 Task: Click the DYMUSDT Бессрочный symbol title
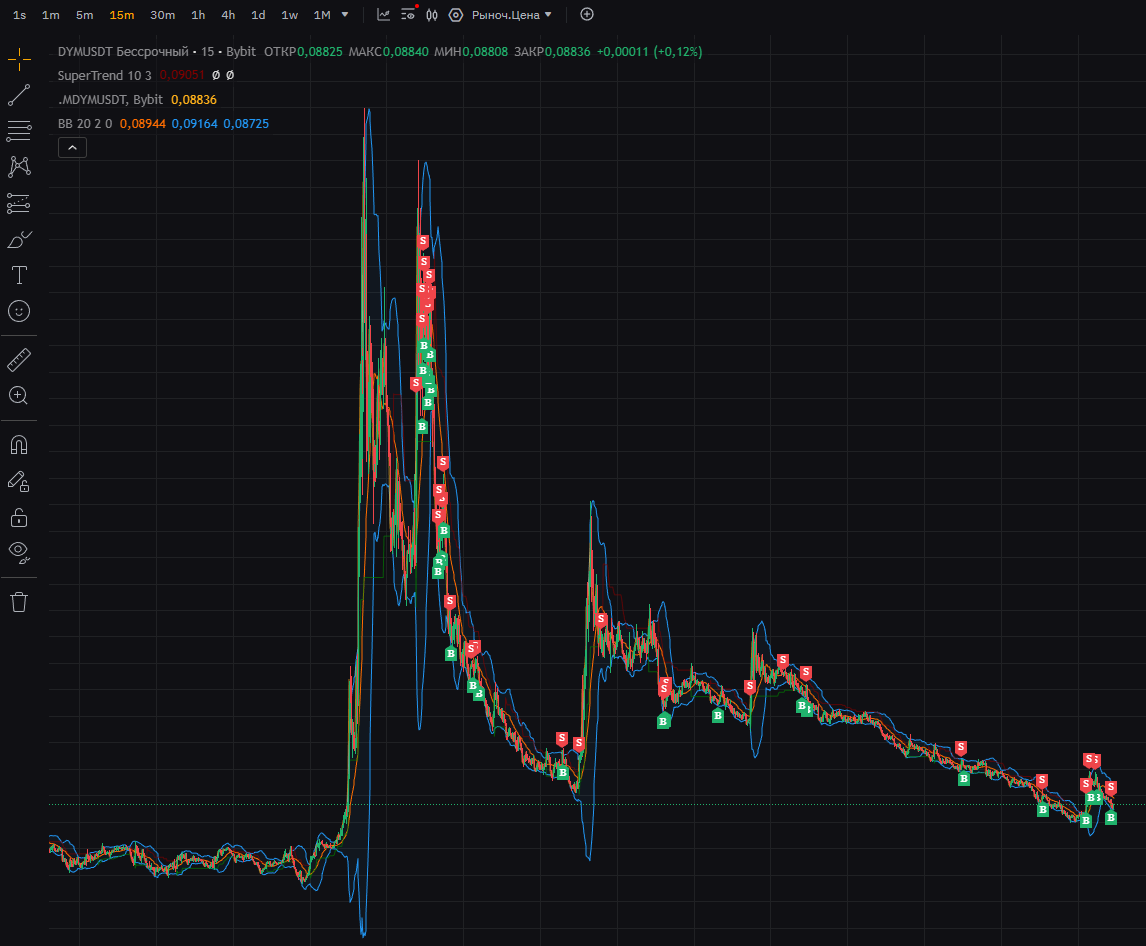pos(123,52)
